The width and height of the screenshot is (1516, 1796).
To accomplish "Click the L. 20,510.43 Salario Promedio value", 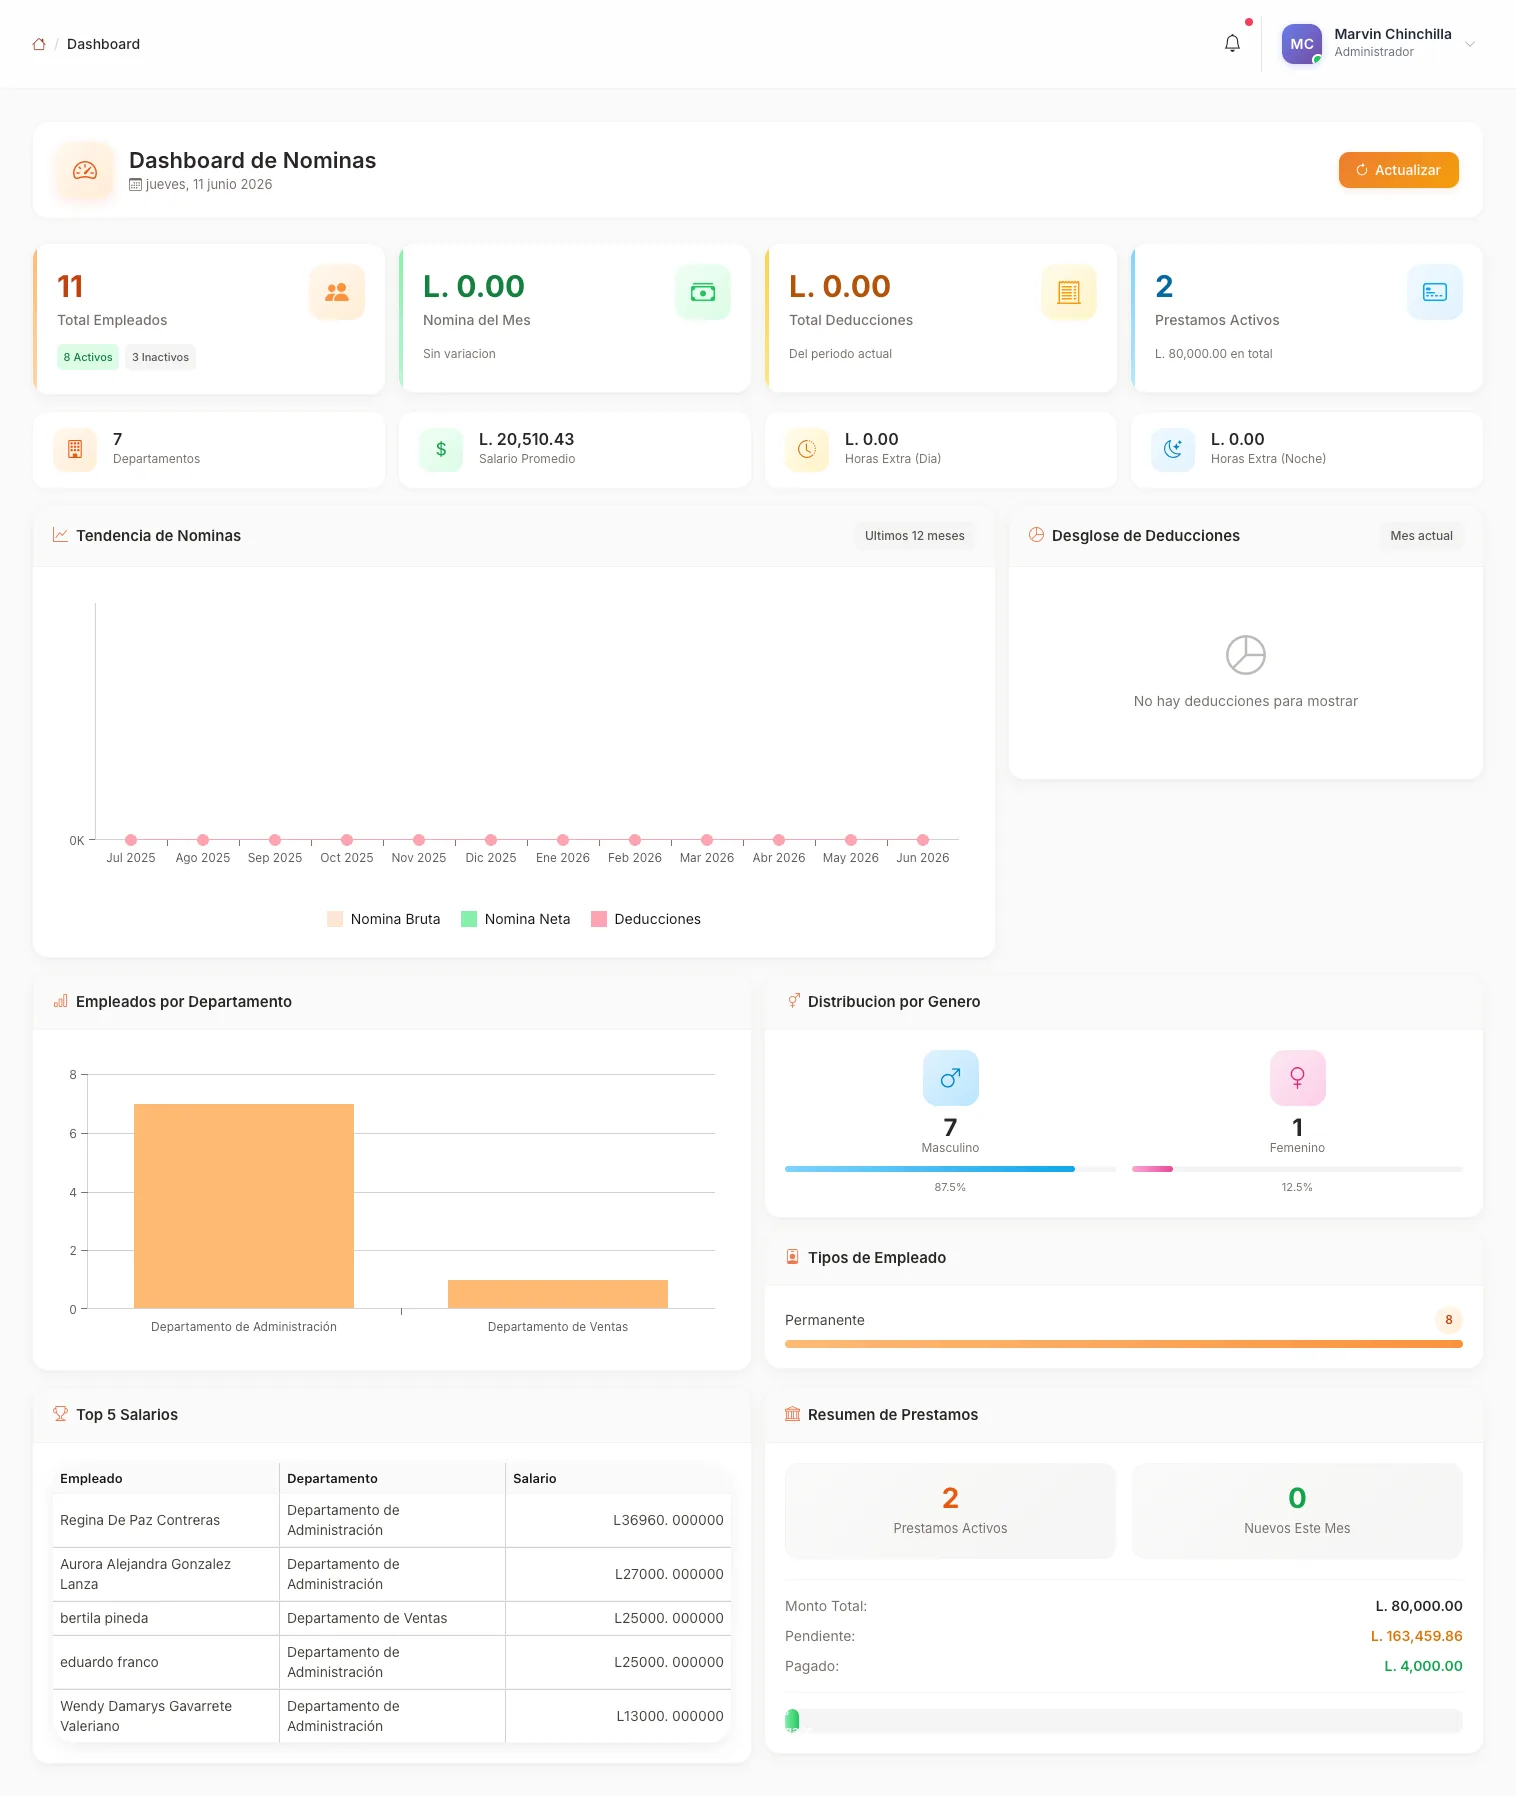I will pos(526,439).
